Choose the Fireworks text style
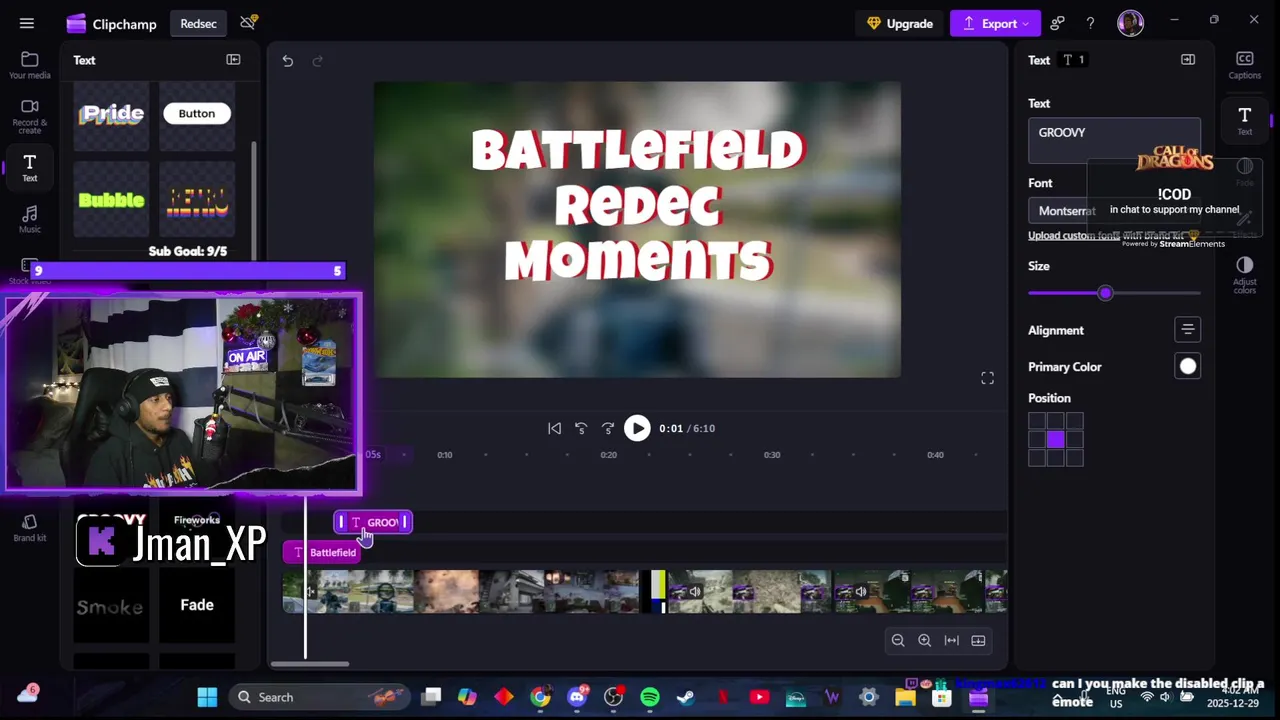Screen dimensions: 1280x720 tap(197, 519)
